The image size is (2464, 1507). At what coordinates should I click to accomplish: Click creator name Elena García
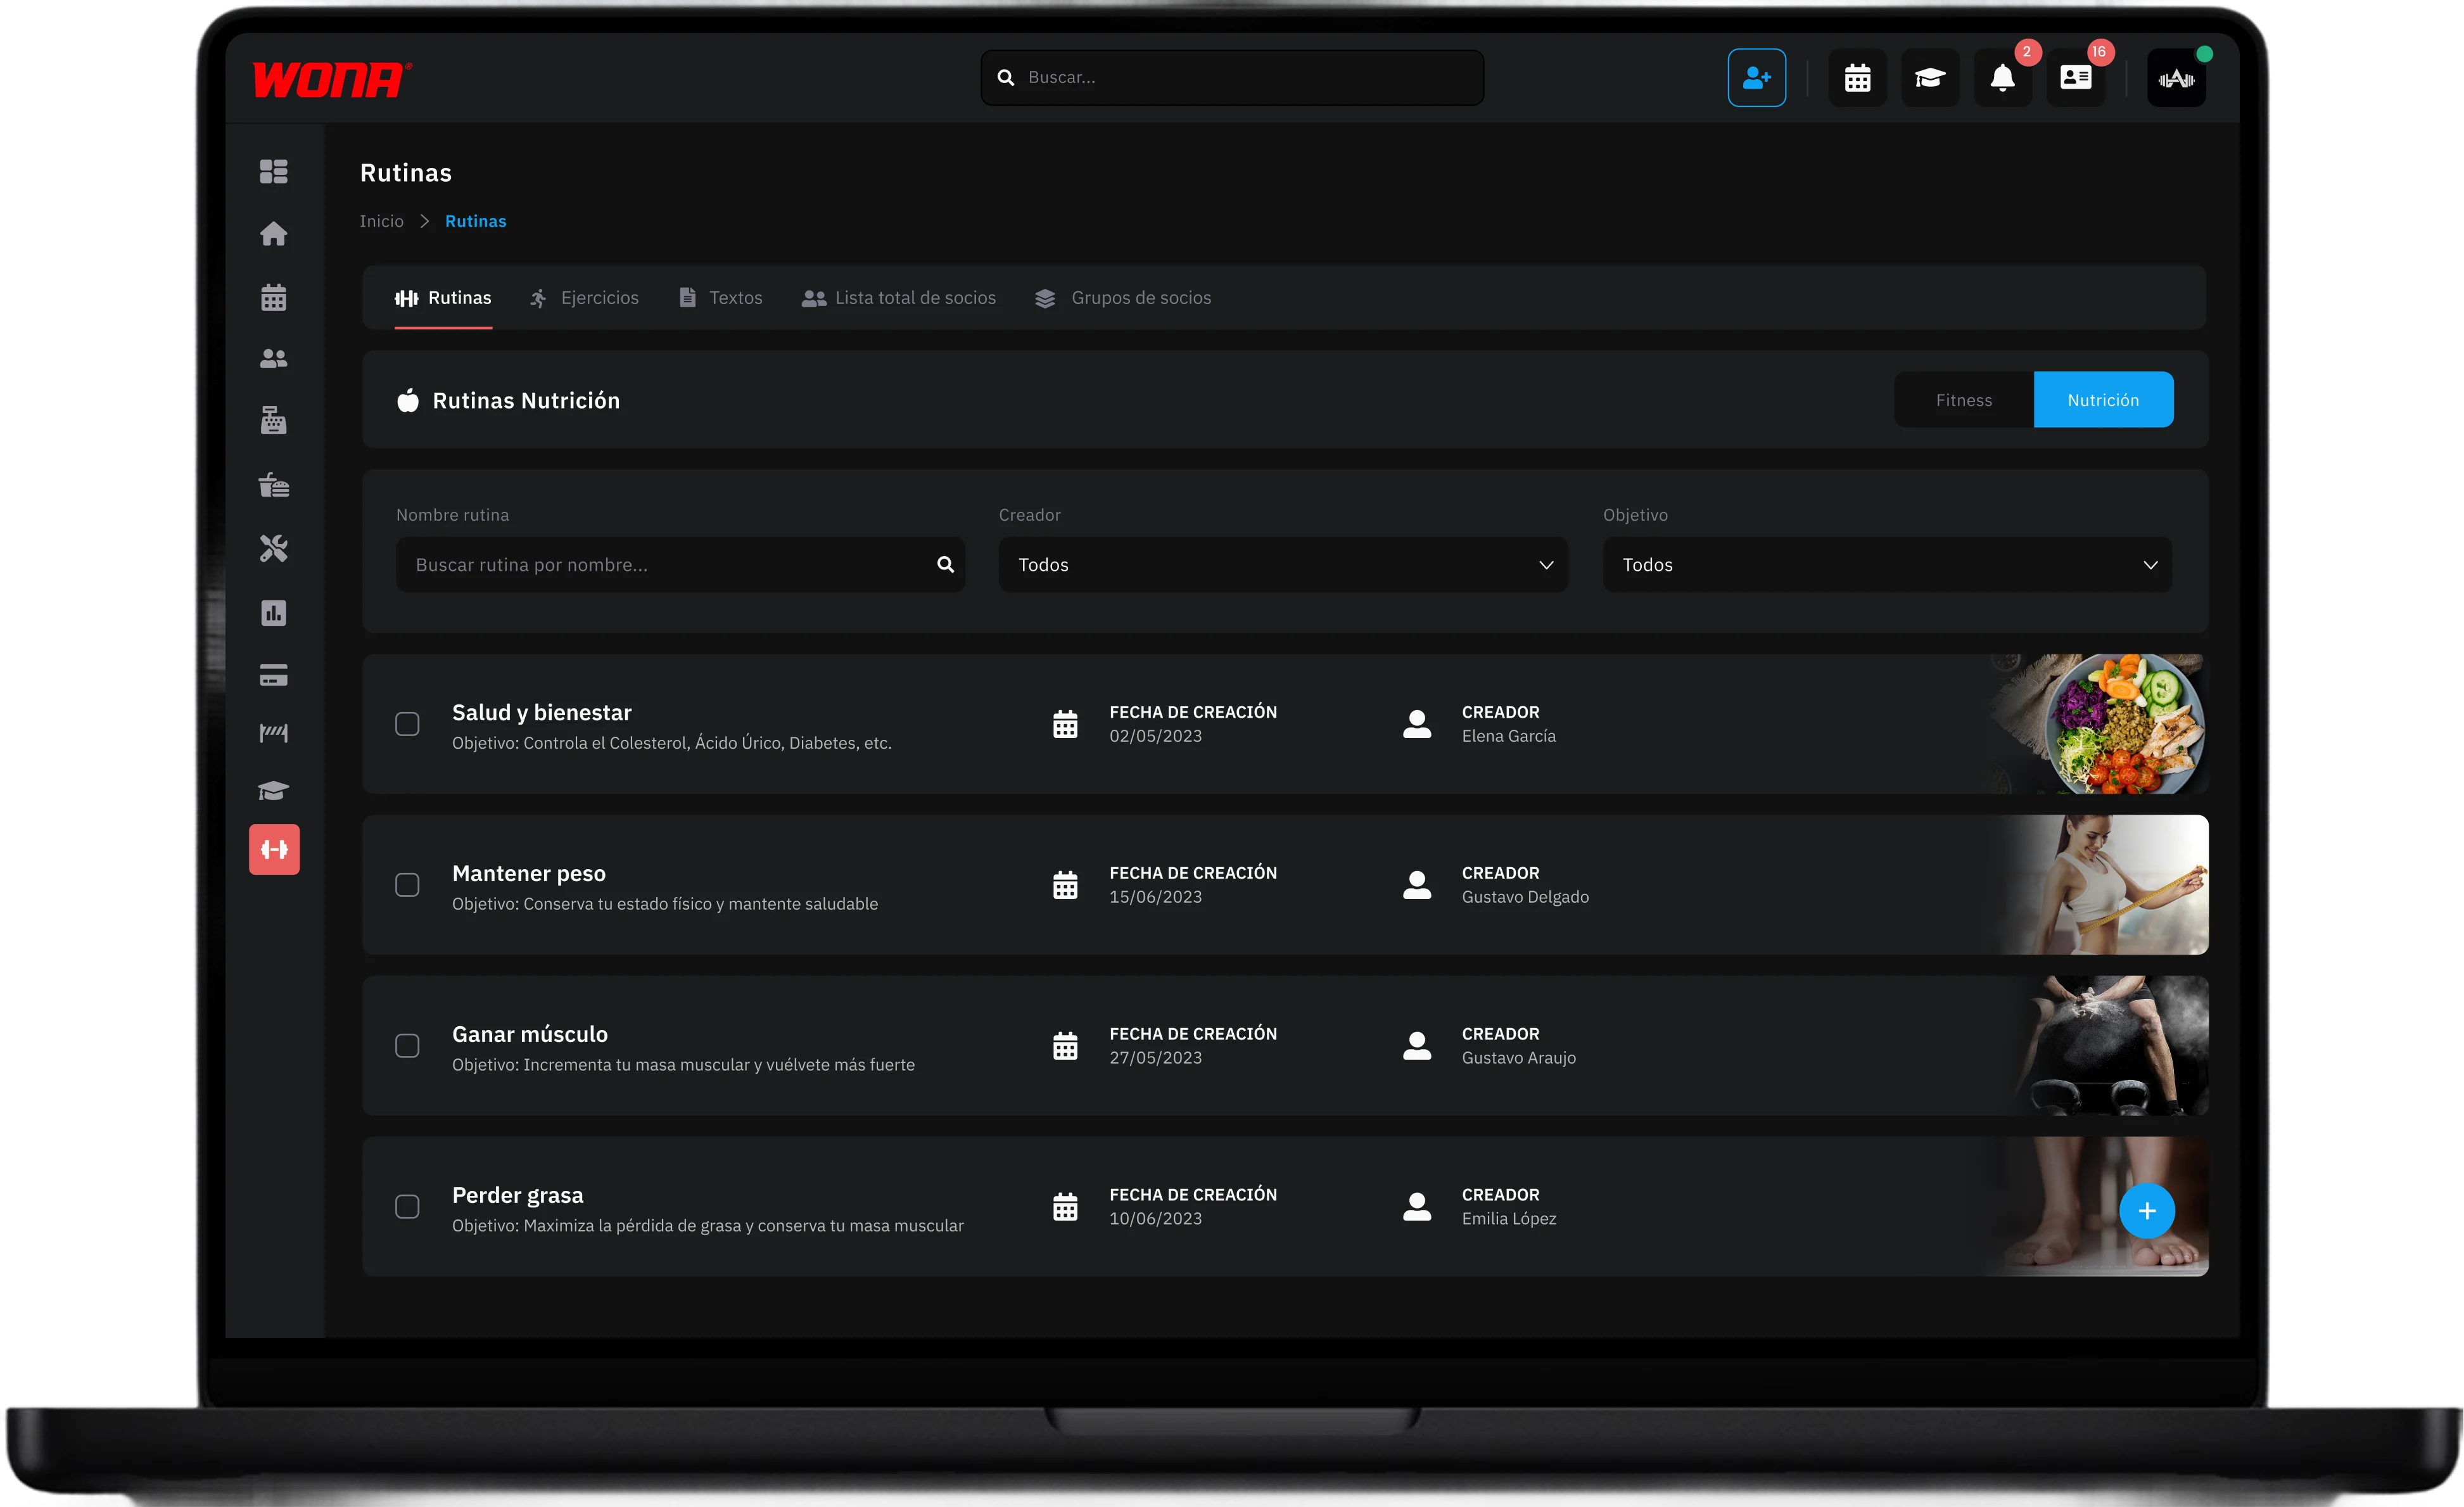pos(1508,736)
